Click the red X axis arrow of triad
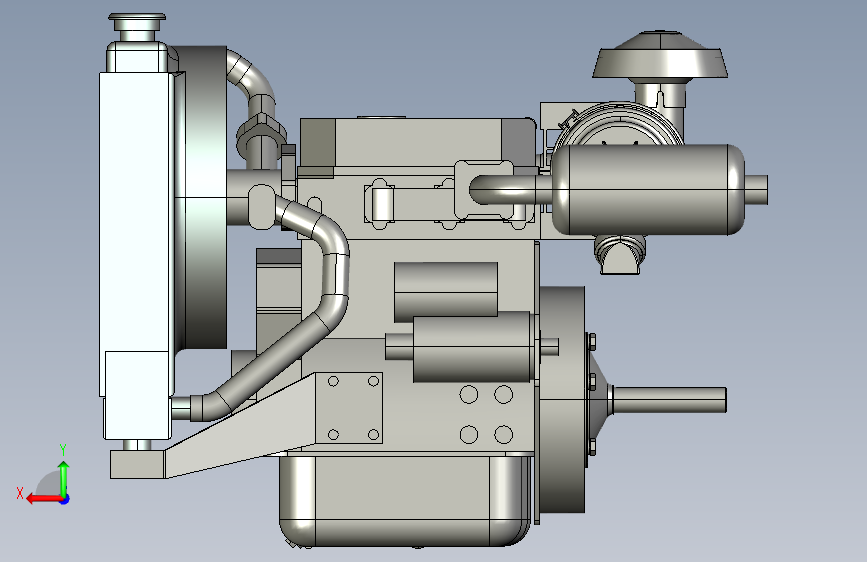867x562 pixels. (x=43, y=499)
